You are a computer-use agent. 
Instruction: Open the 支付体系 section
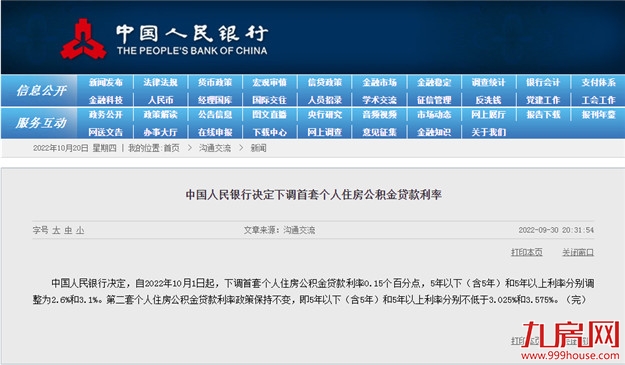(x=598, y=82)
